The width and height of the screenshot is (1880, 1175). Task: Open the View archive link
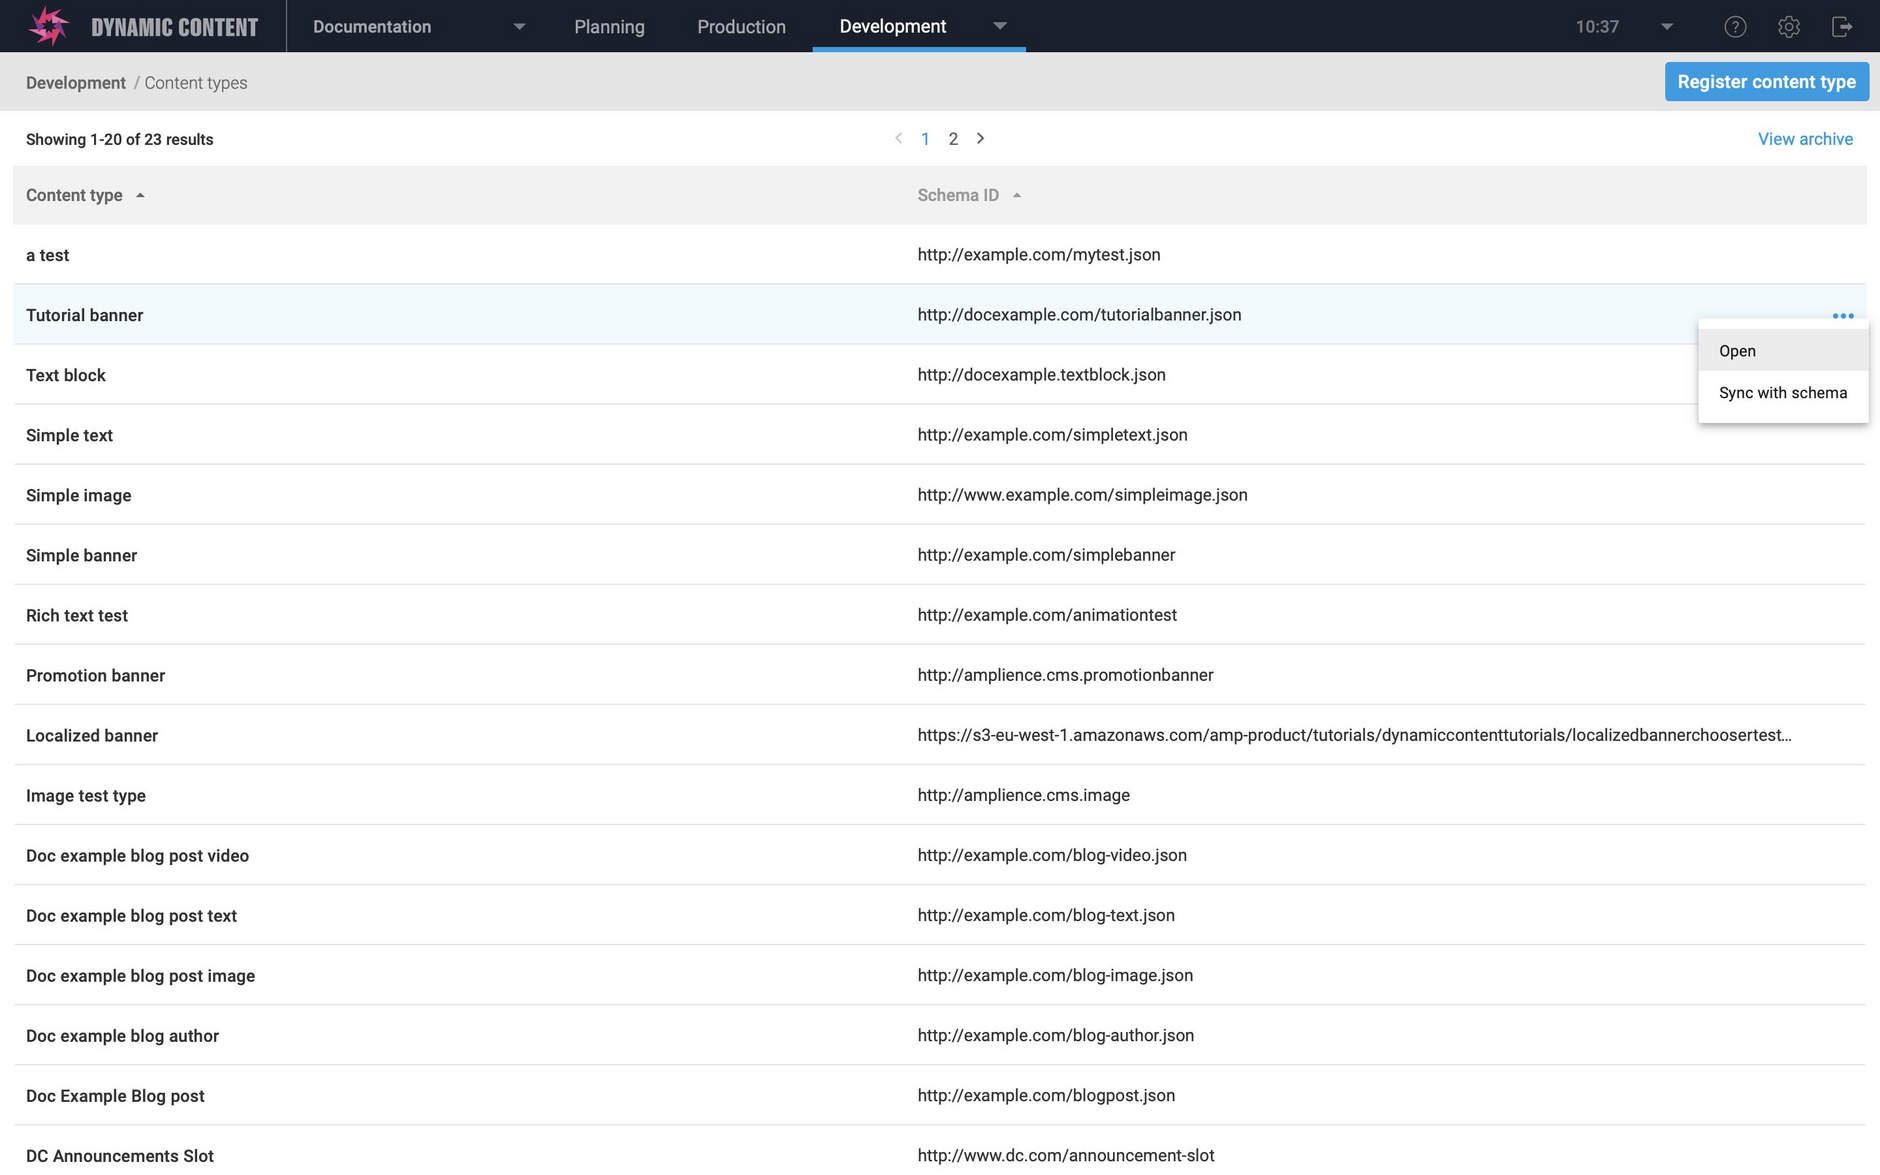coord(1805,138)
